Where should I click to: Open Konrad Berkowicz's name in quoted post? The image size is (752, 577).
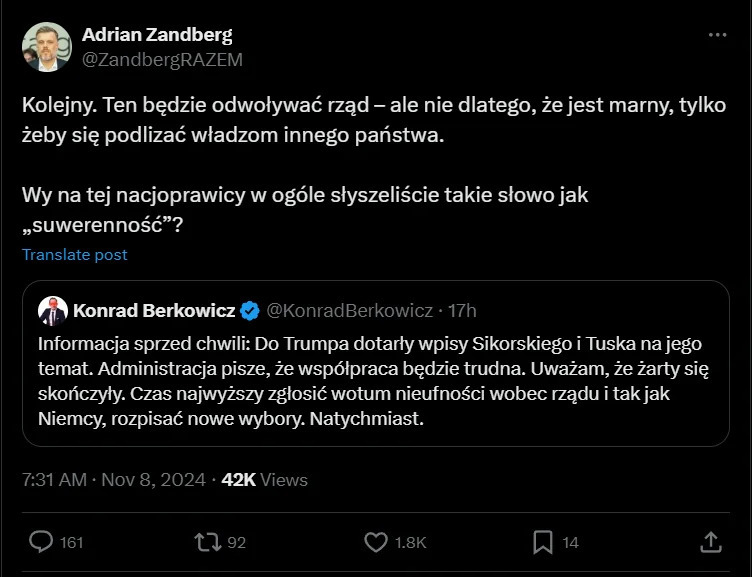[156, 311]
